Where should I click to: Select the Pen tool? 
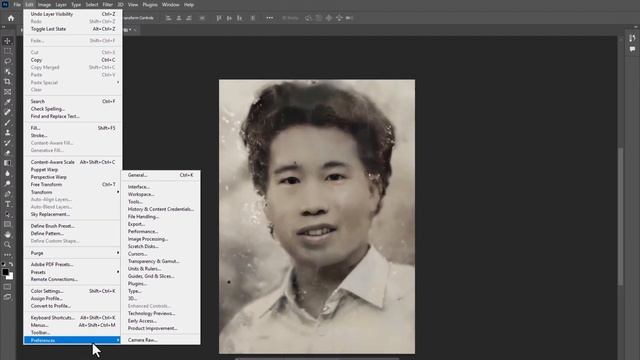(x=7, y=194)
